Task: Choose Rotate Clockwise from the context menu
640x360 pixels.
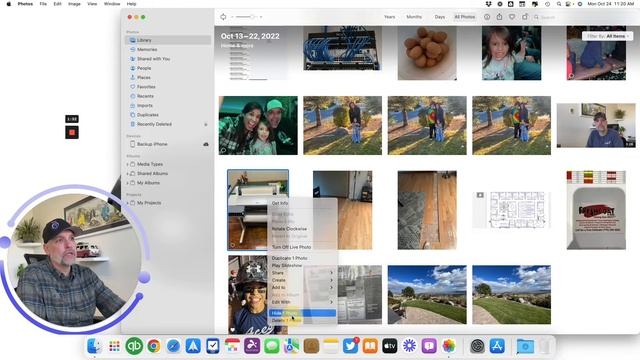Action: pos(302,229)
